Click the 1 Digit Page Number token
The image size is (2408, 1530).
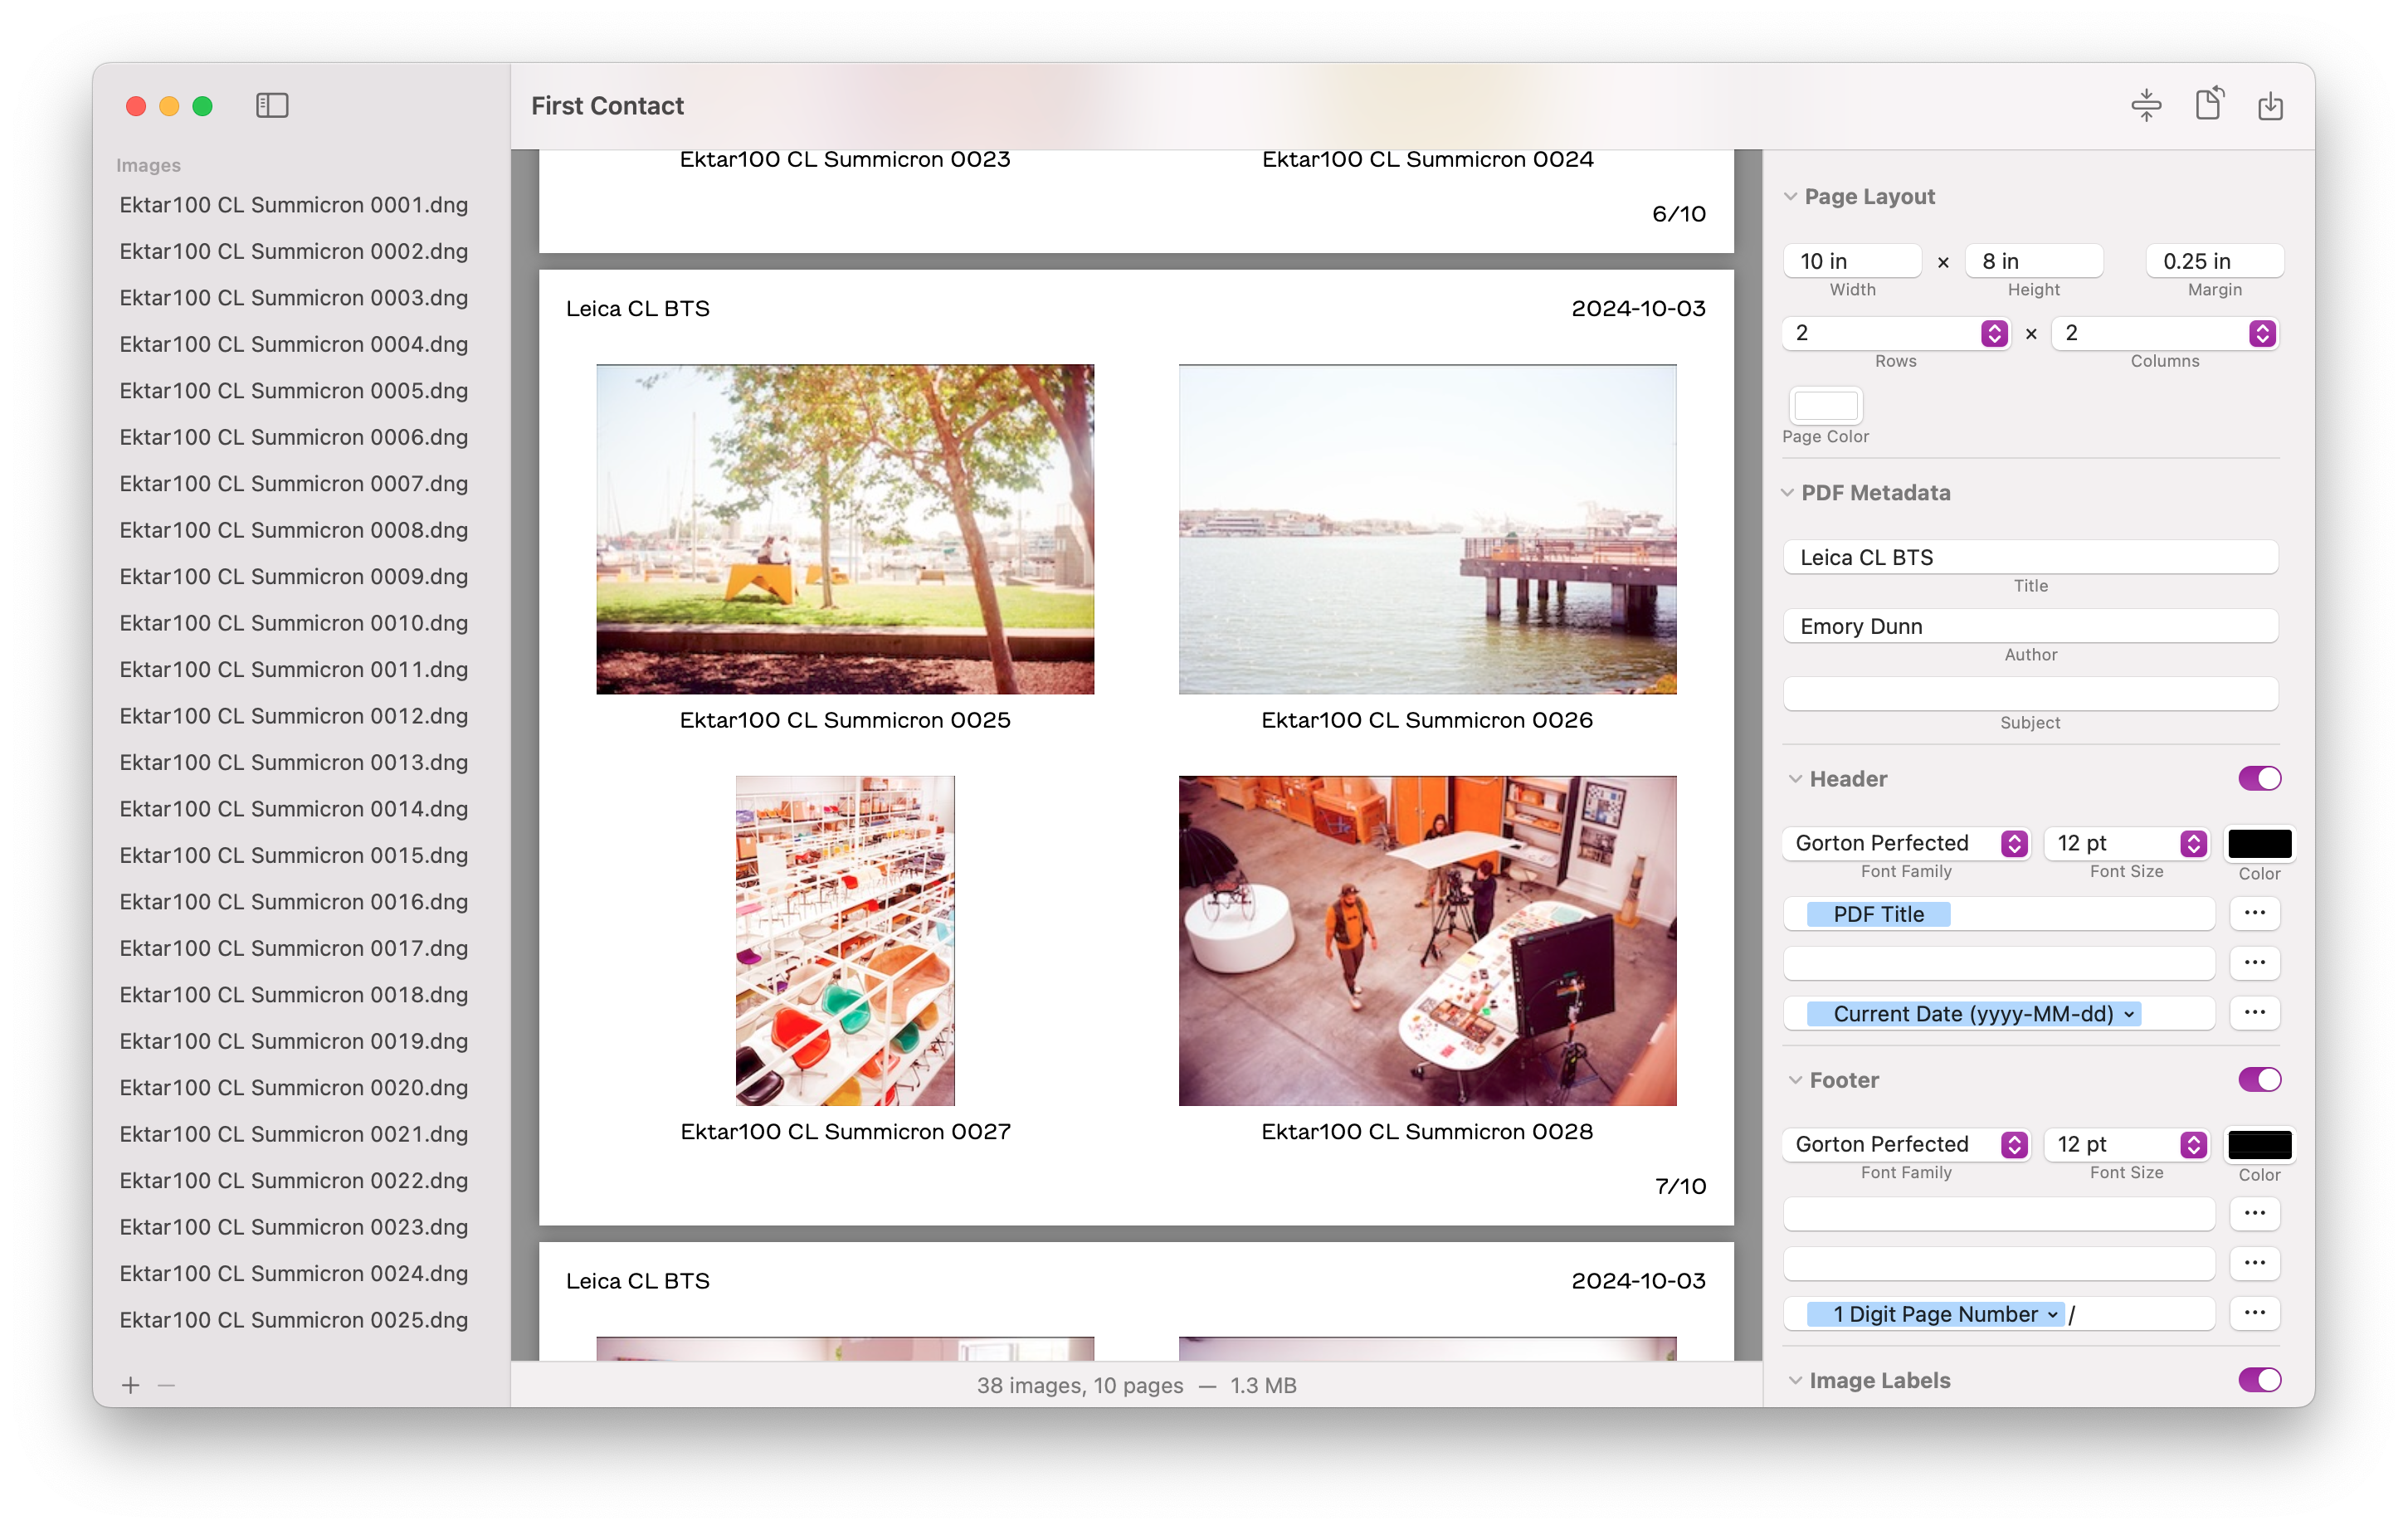point(1934,1314)
